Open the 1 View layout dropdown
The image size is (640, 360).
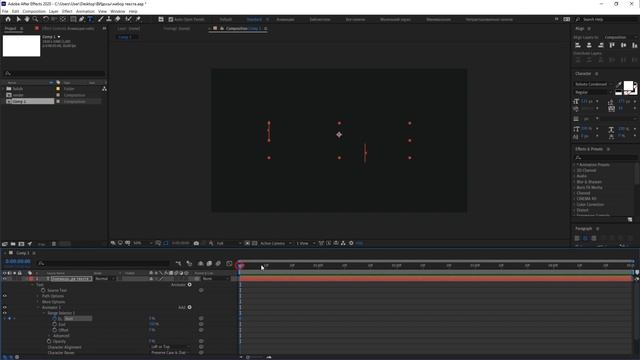(305, 243)
